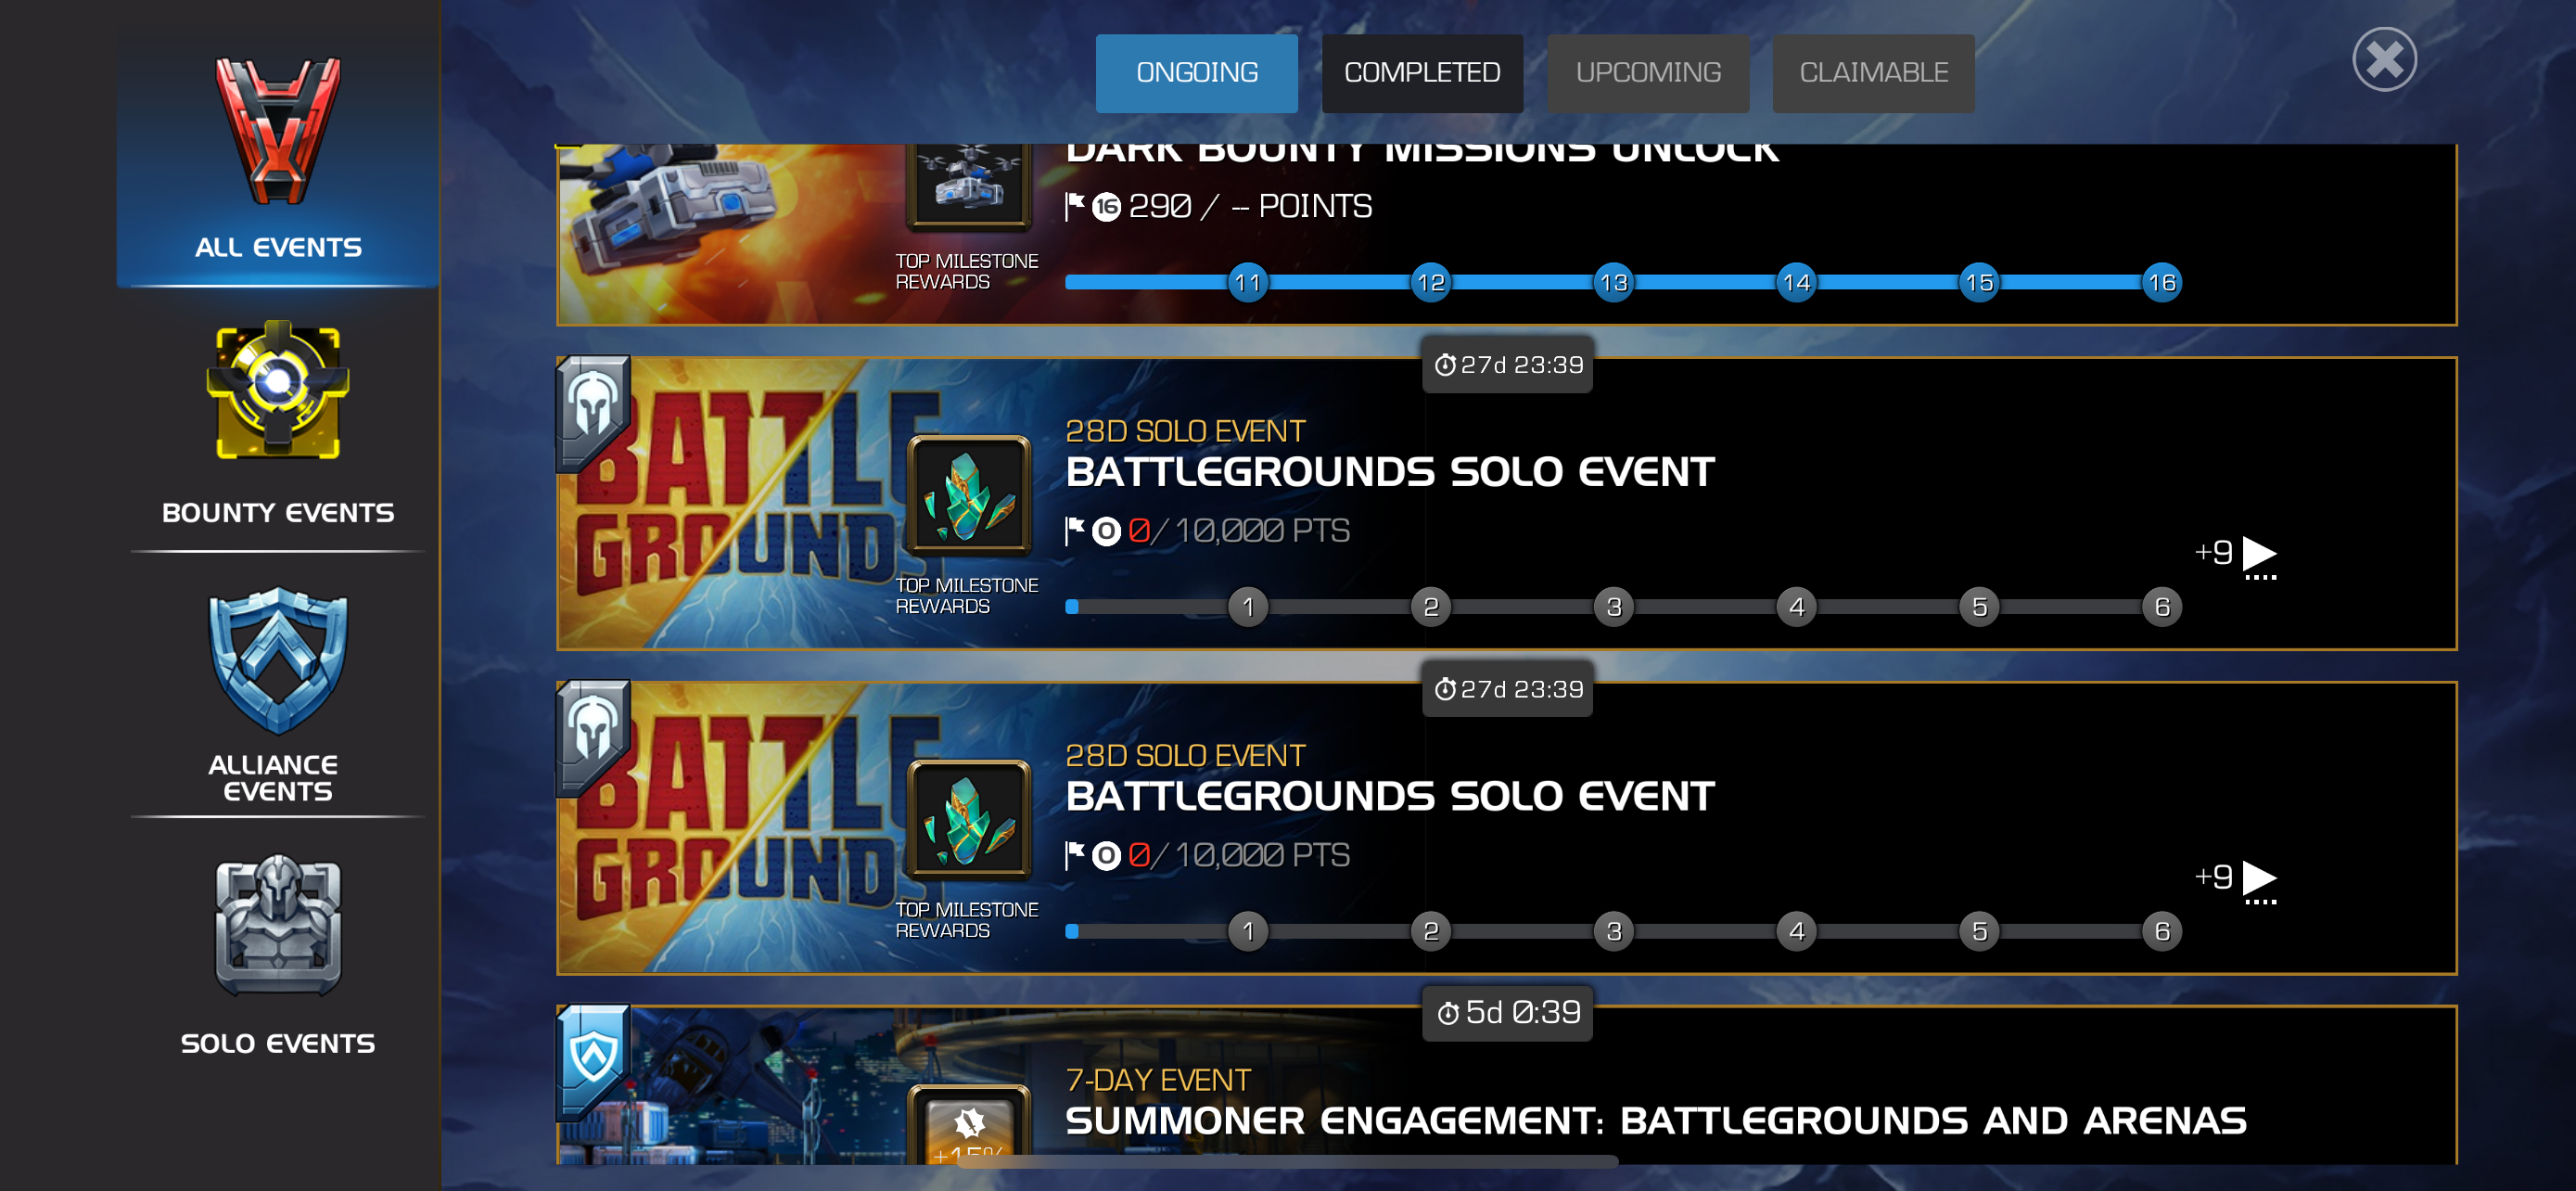Open the Alliance Events shield icon
The height and width of the screenshot is (1191, 2576).
pos(278,660)
